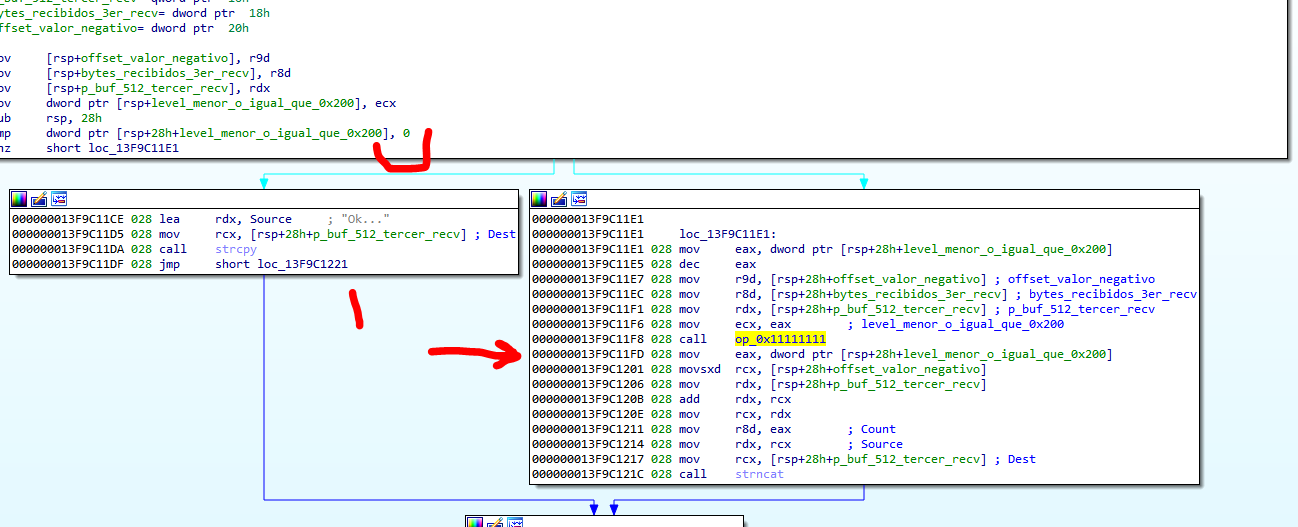Click the node color icon in the strcpy block

tap(19, 199)
